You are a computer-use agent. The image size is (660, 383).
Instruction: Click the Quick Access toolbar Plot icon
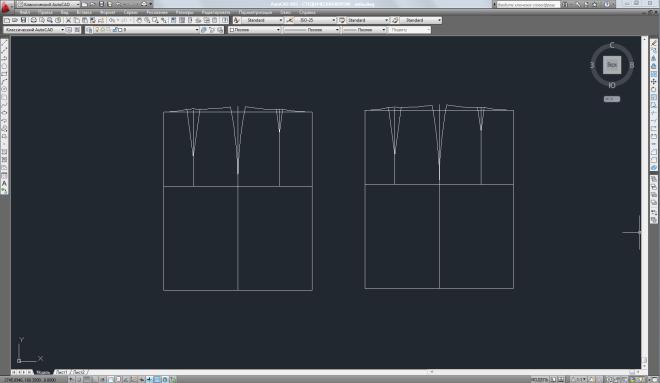[144, 4]
